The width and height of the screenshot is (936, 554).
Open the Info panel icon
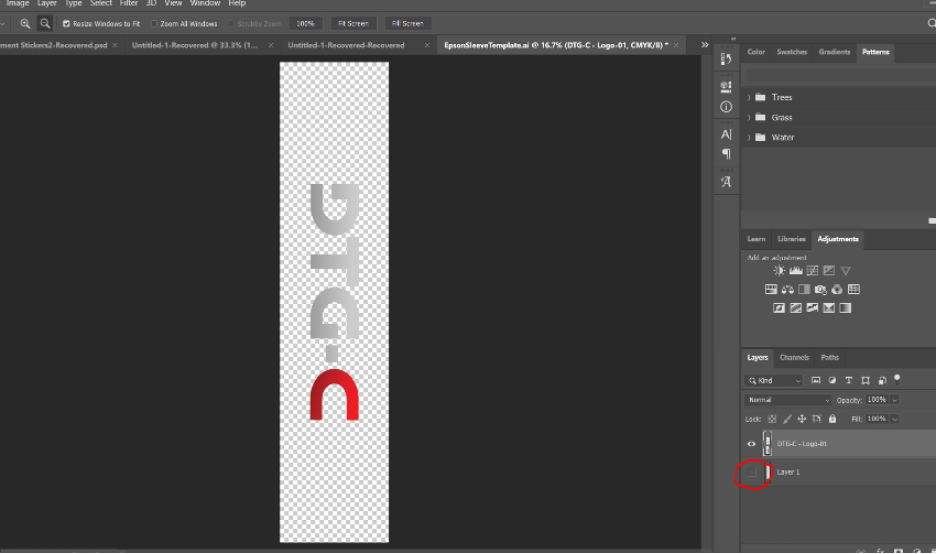[x=726, y=107]
